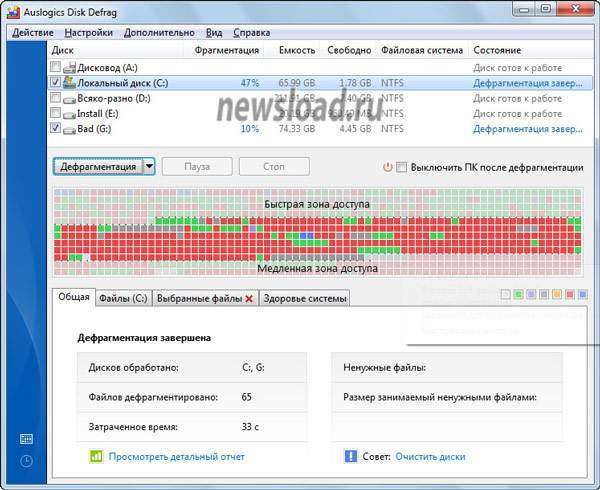The height and width of the screenshot is (490, 600).
Task: Click the orange legend square
Action: (557, 294)
